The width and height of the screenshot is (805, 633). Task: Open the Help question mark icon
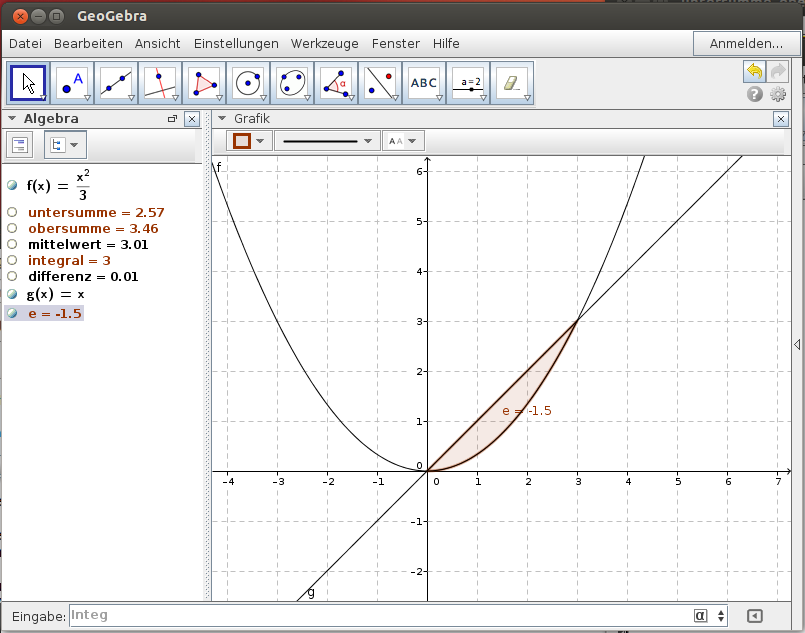tap(754, 94)
